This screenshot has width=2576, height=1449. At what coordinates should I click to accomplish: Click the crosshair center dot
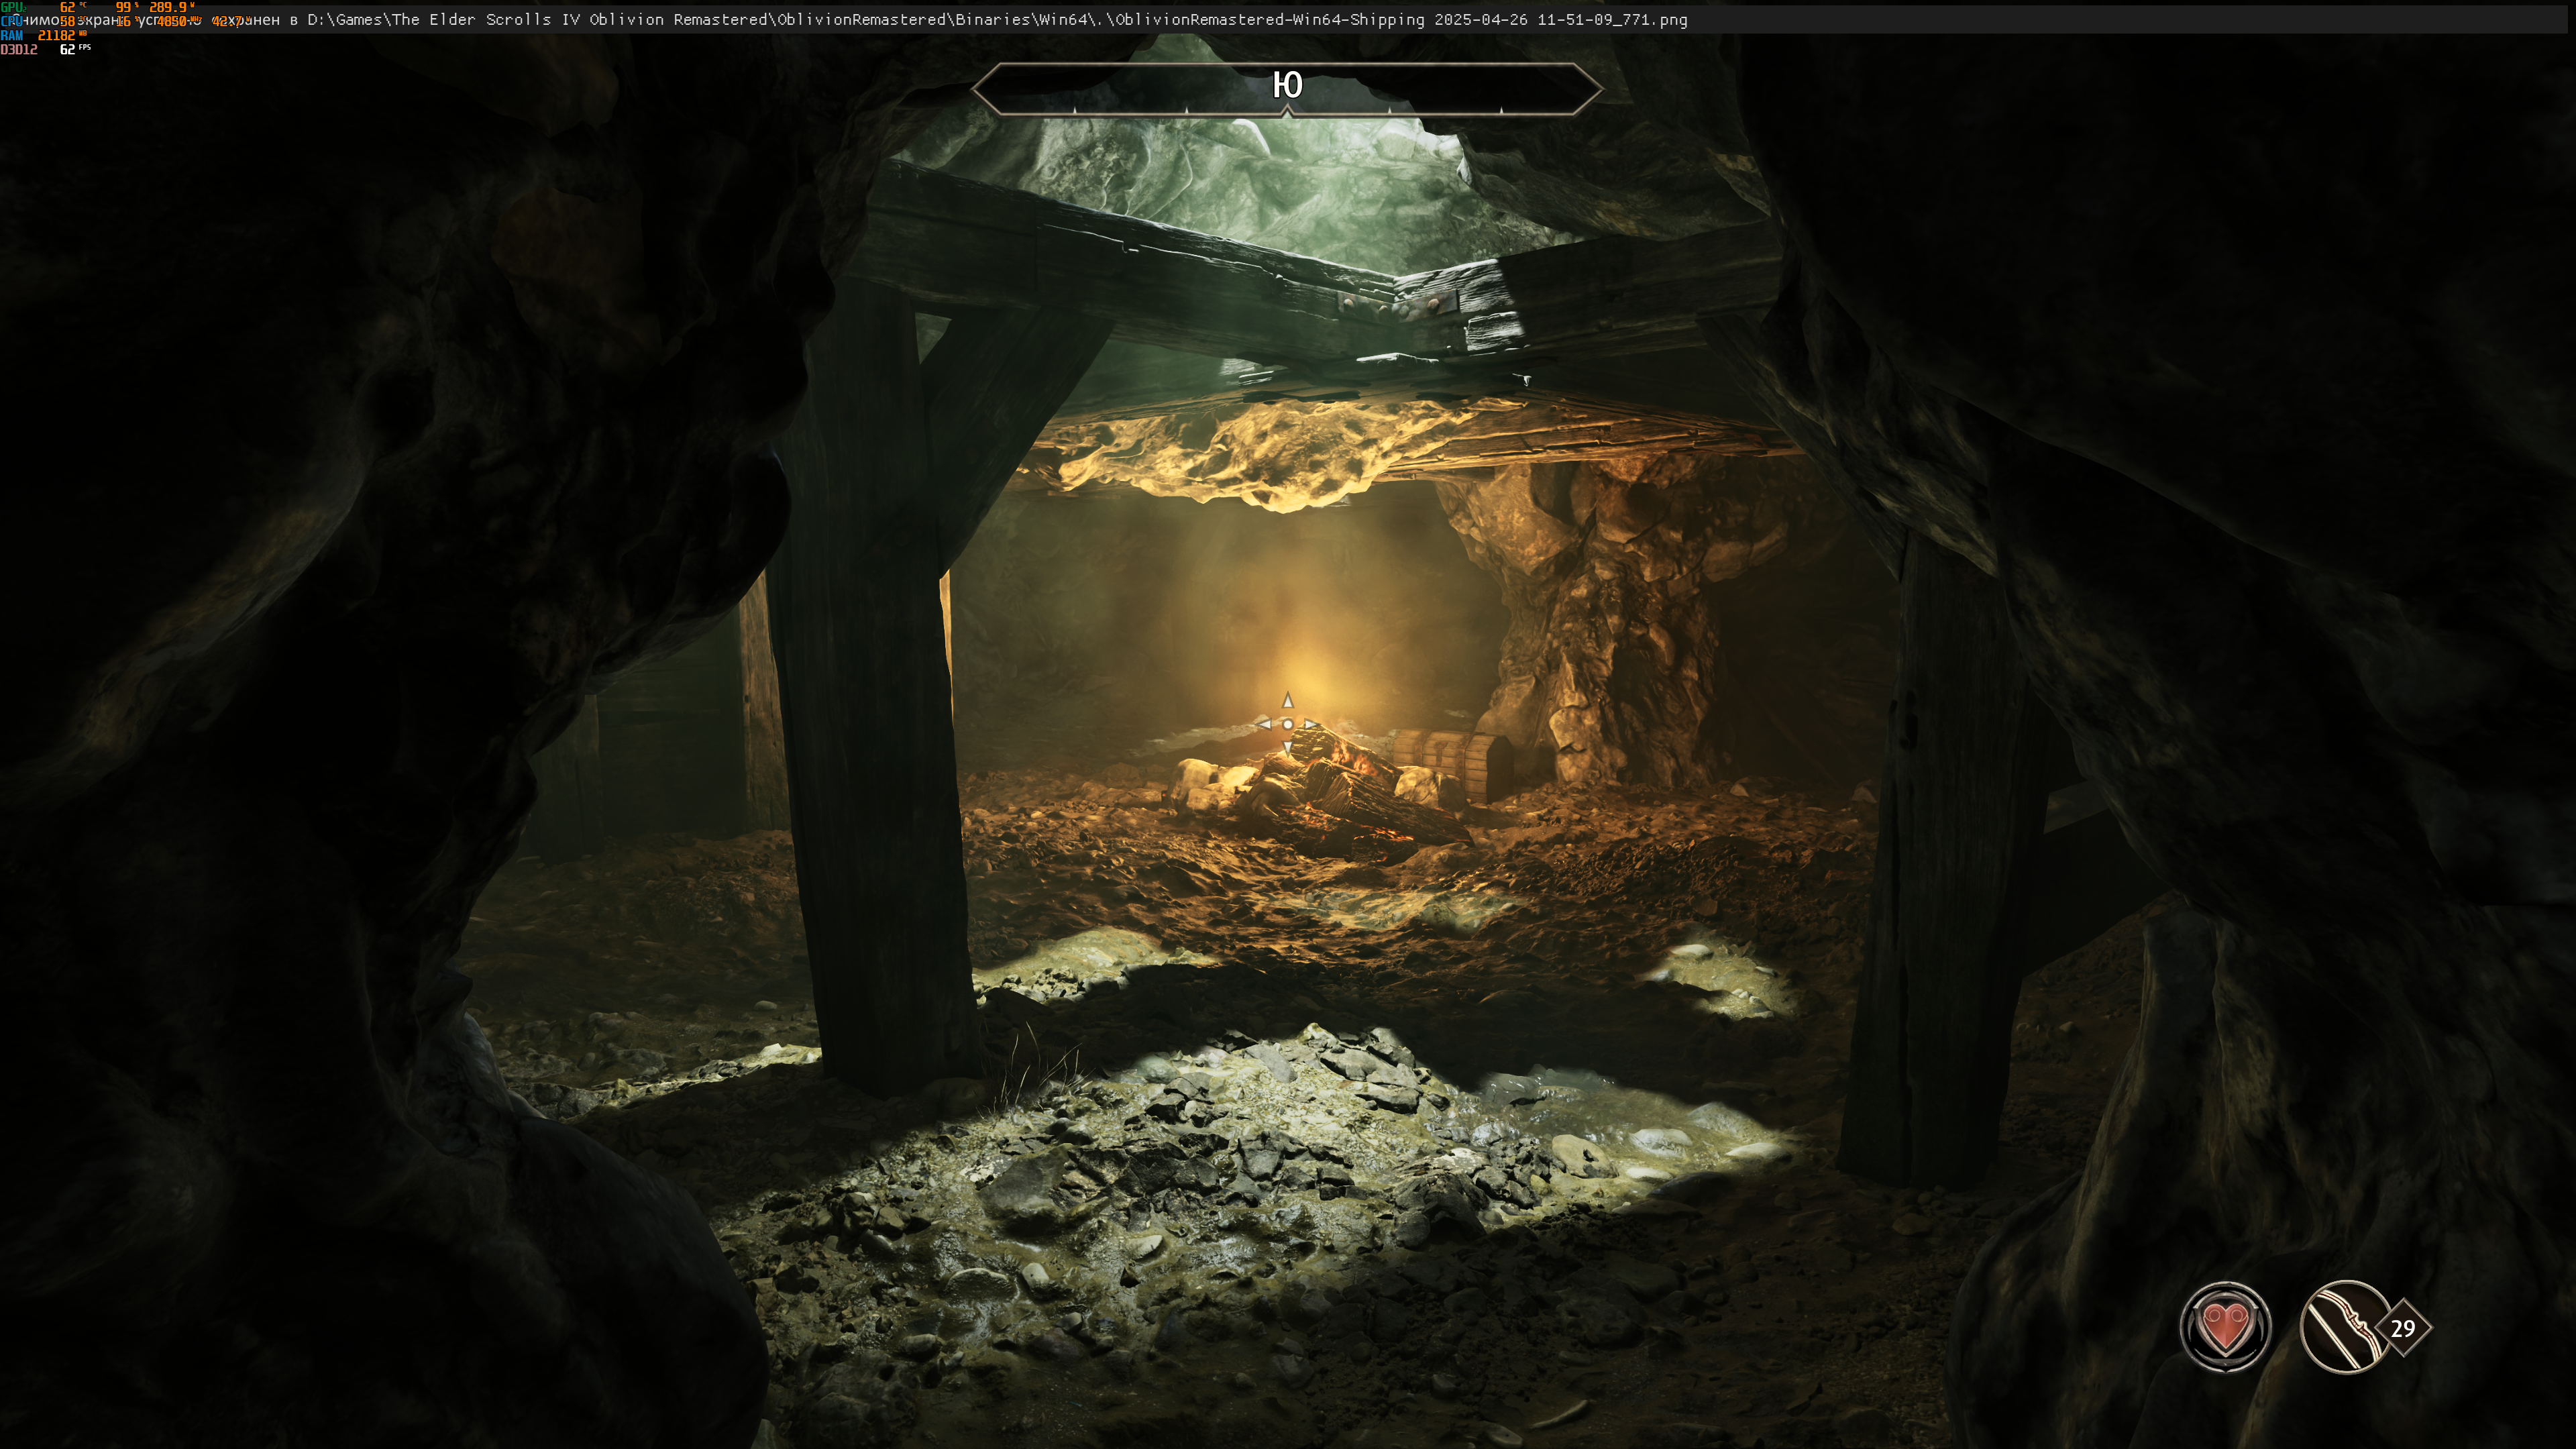(1288, 724)
